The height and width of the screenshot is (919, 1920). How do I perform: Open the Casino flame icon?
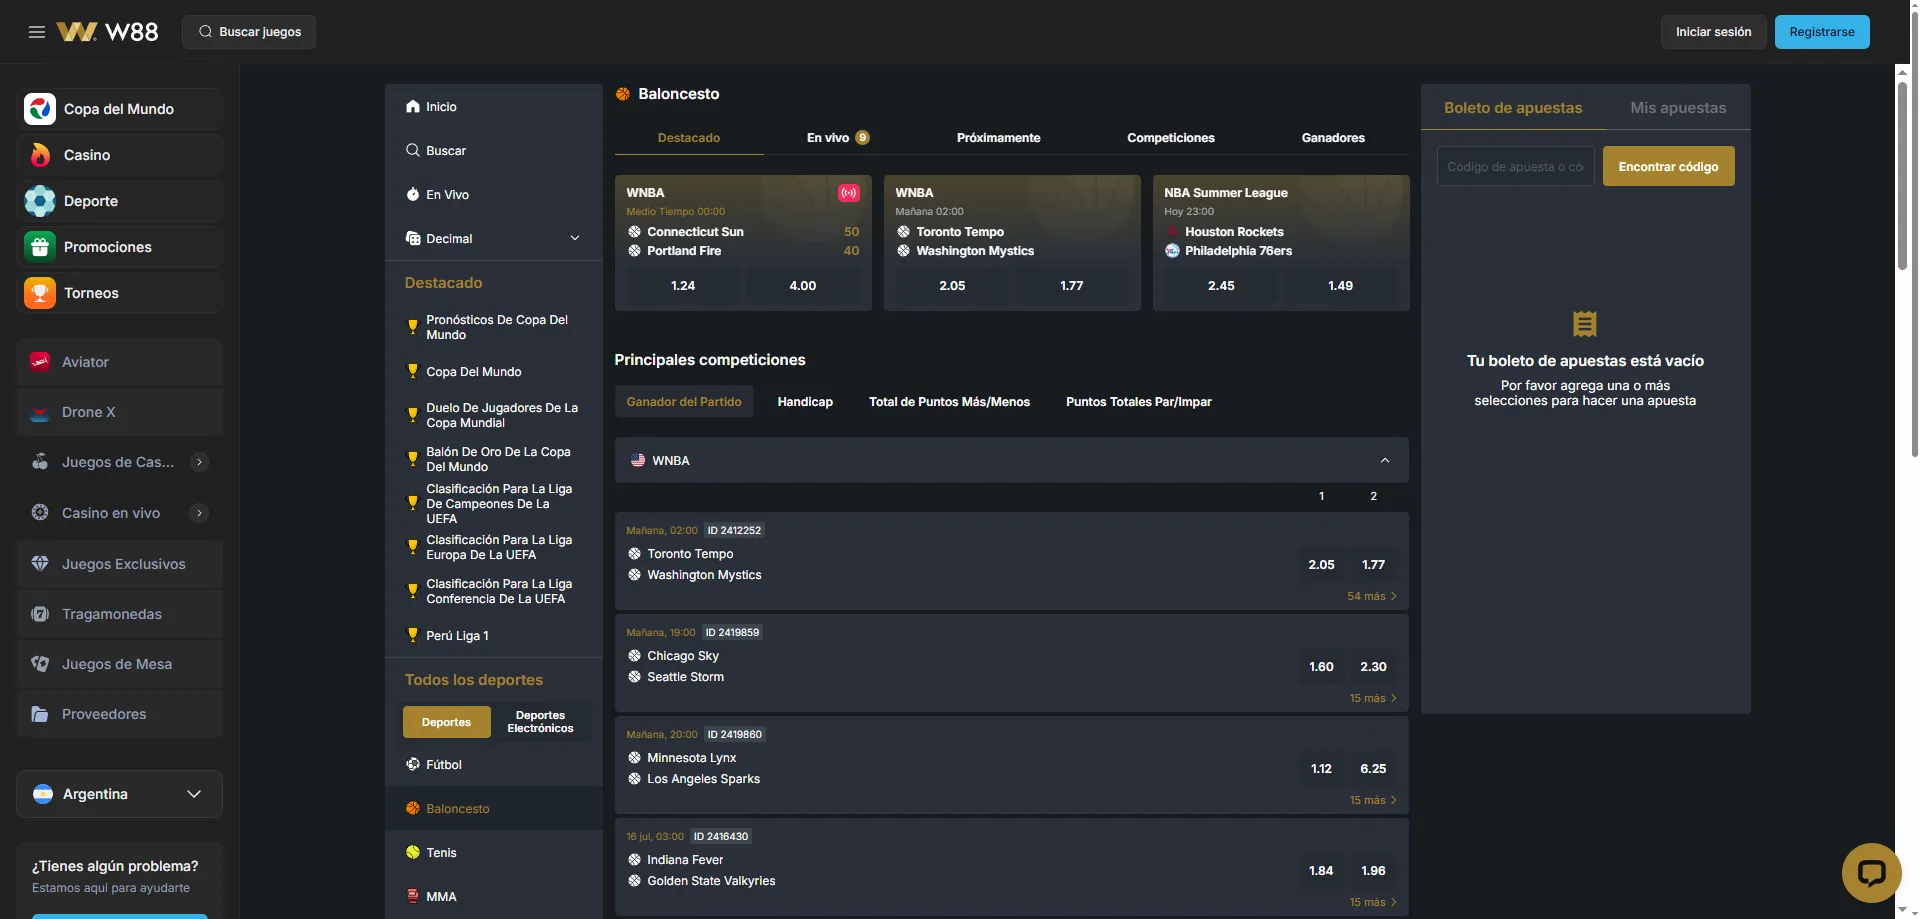[40, 155]
